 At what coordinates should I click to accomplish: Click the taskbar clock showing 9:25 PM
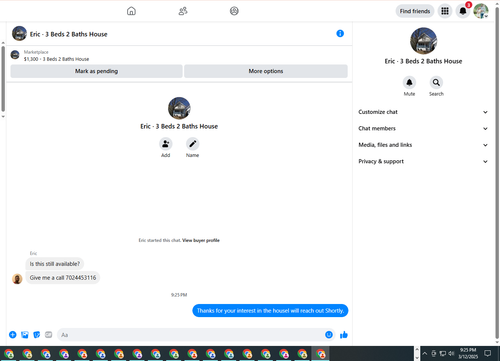(x=468, y=353)
